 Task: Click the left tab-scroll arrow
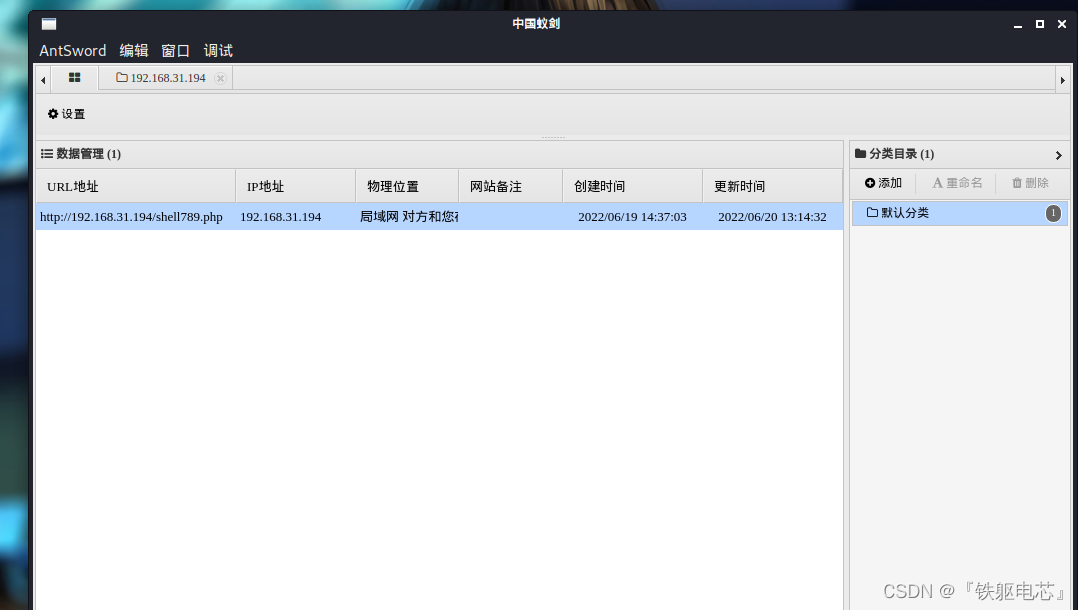click(41, 78)
